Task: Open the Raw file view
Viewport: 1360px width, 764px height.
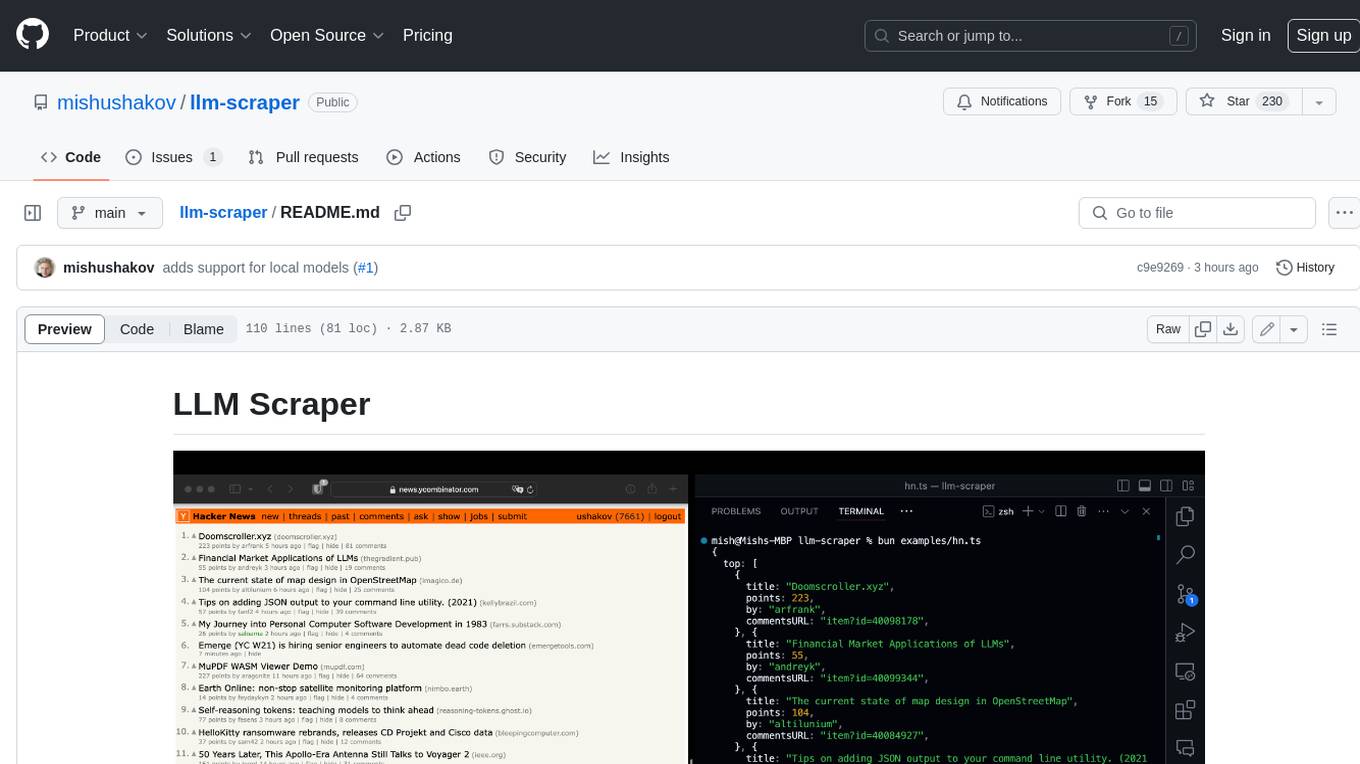Action: coord(1168,329)
